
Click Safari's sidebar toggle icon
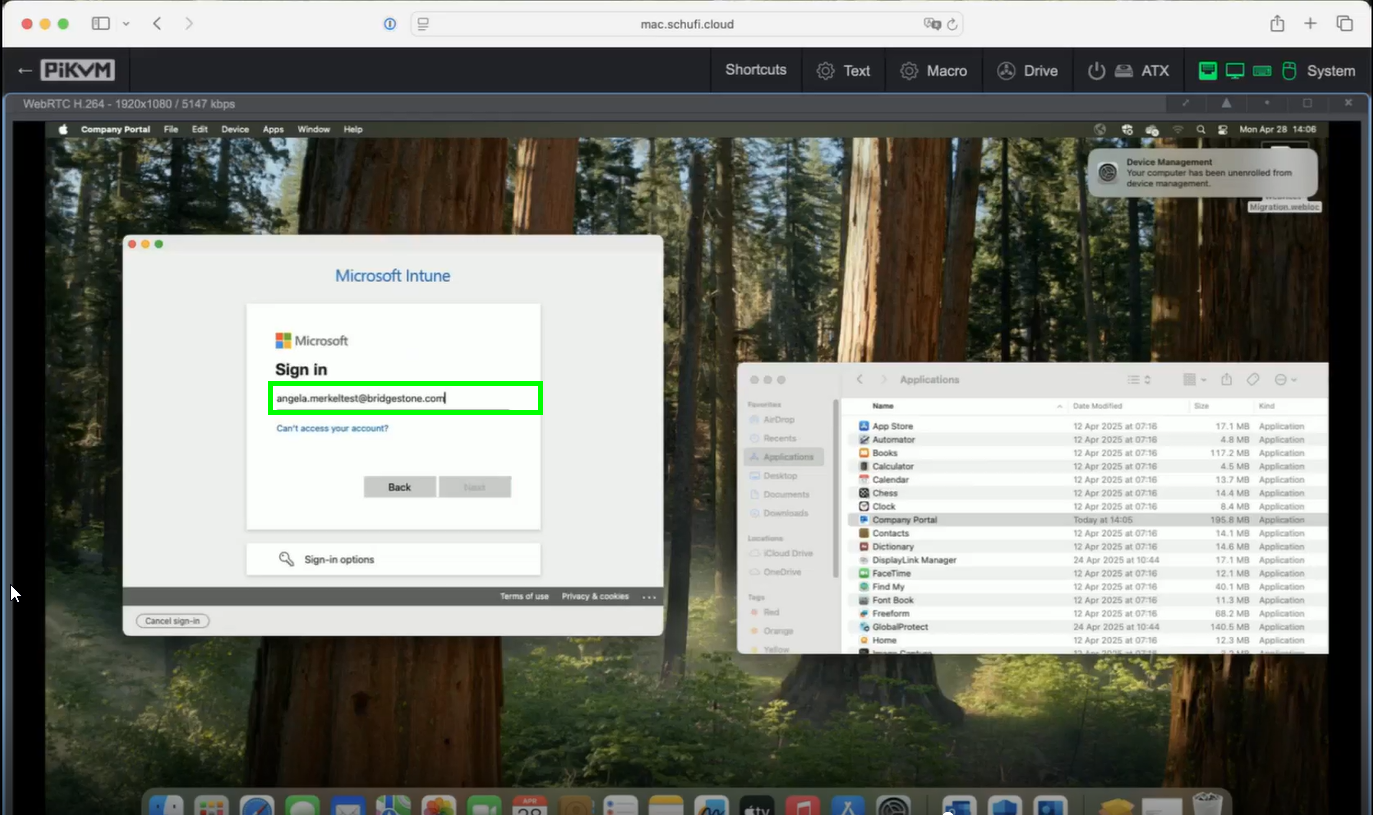(101, 23)
